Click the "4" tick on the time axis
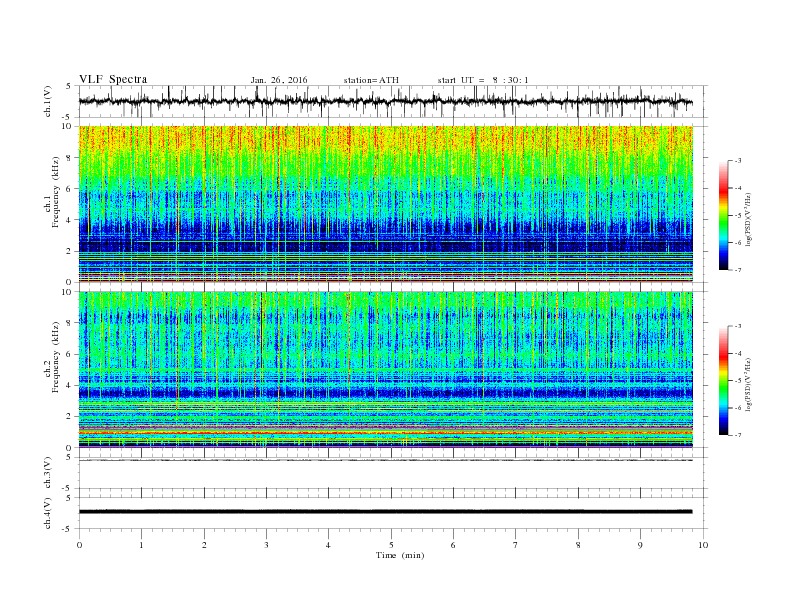The image size is (792, 612). click(328, 545)
